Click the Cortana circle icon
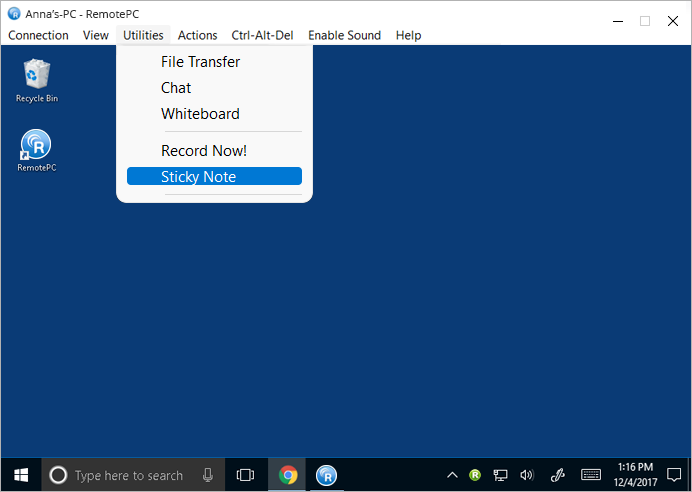 tap(58, 475)
